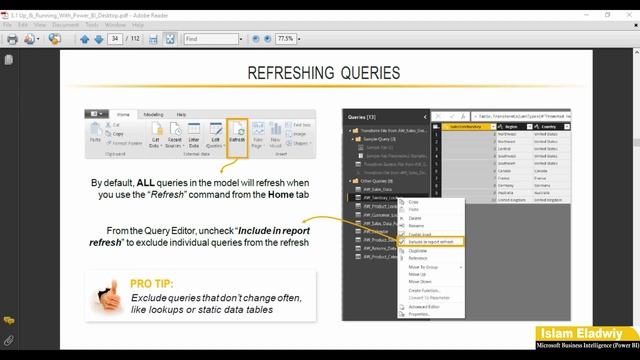This screenshot has width=640, height=360.
Task: Open the Edit menu
Action: point(22,25)
